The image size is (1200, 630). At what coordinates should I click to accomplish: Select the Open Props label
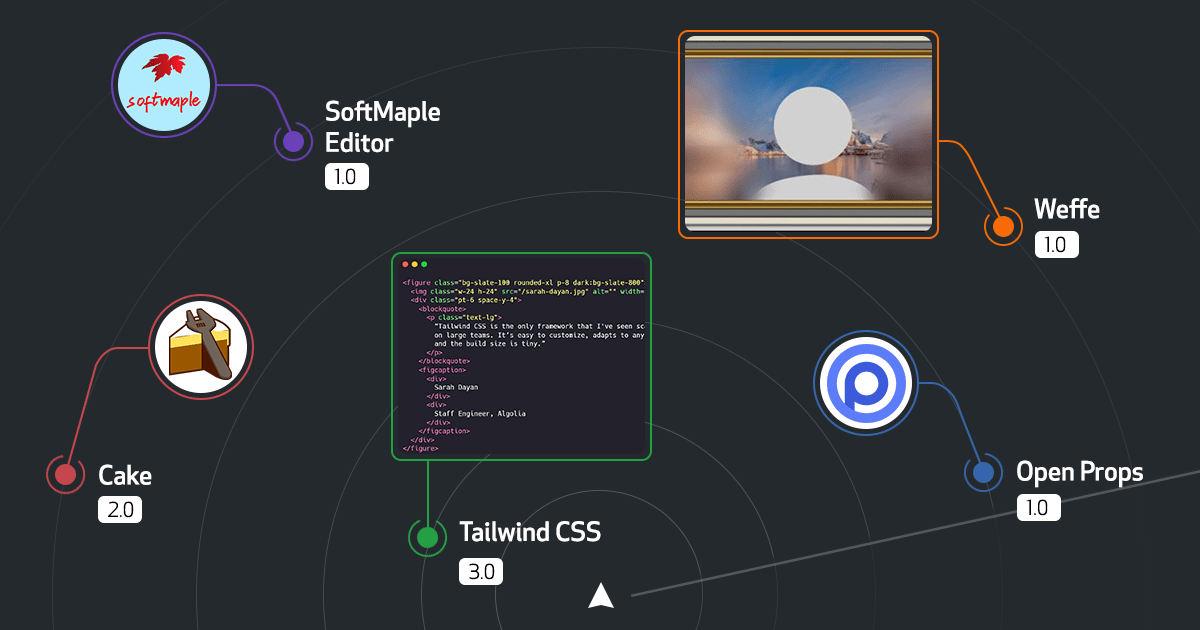[1080, 471]
